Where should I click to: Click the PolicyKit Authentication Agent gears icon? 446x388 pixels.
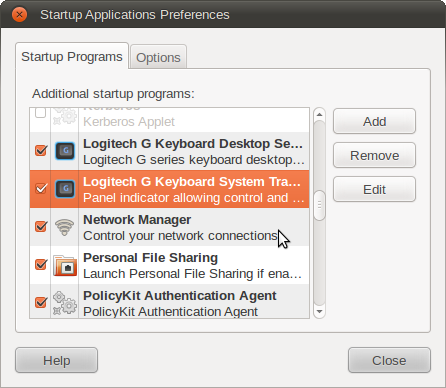[x=65, y=303]
